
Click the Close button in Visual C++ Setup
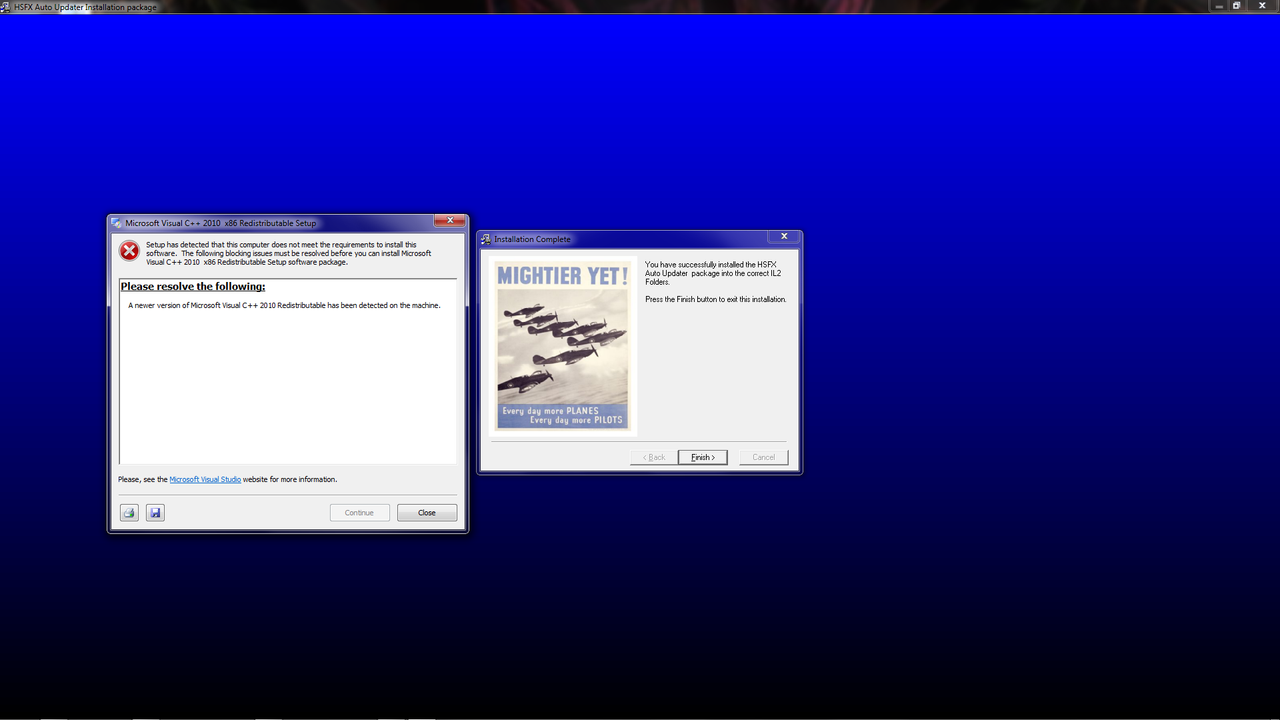427,513
